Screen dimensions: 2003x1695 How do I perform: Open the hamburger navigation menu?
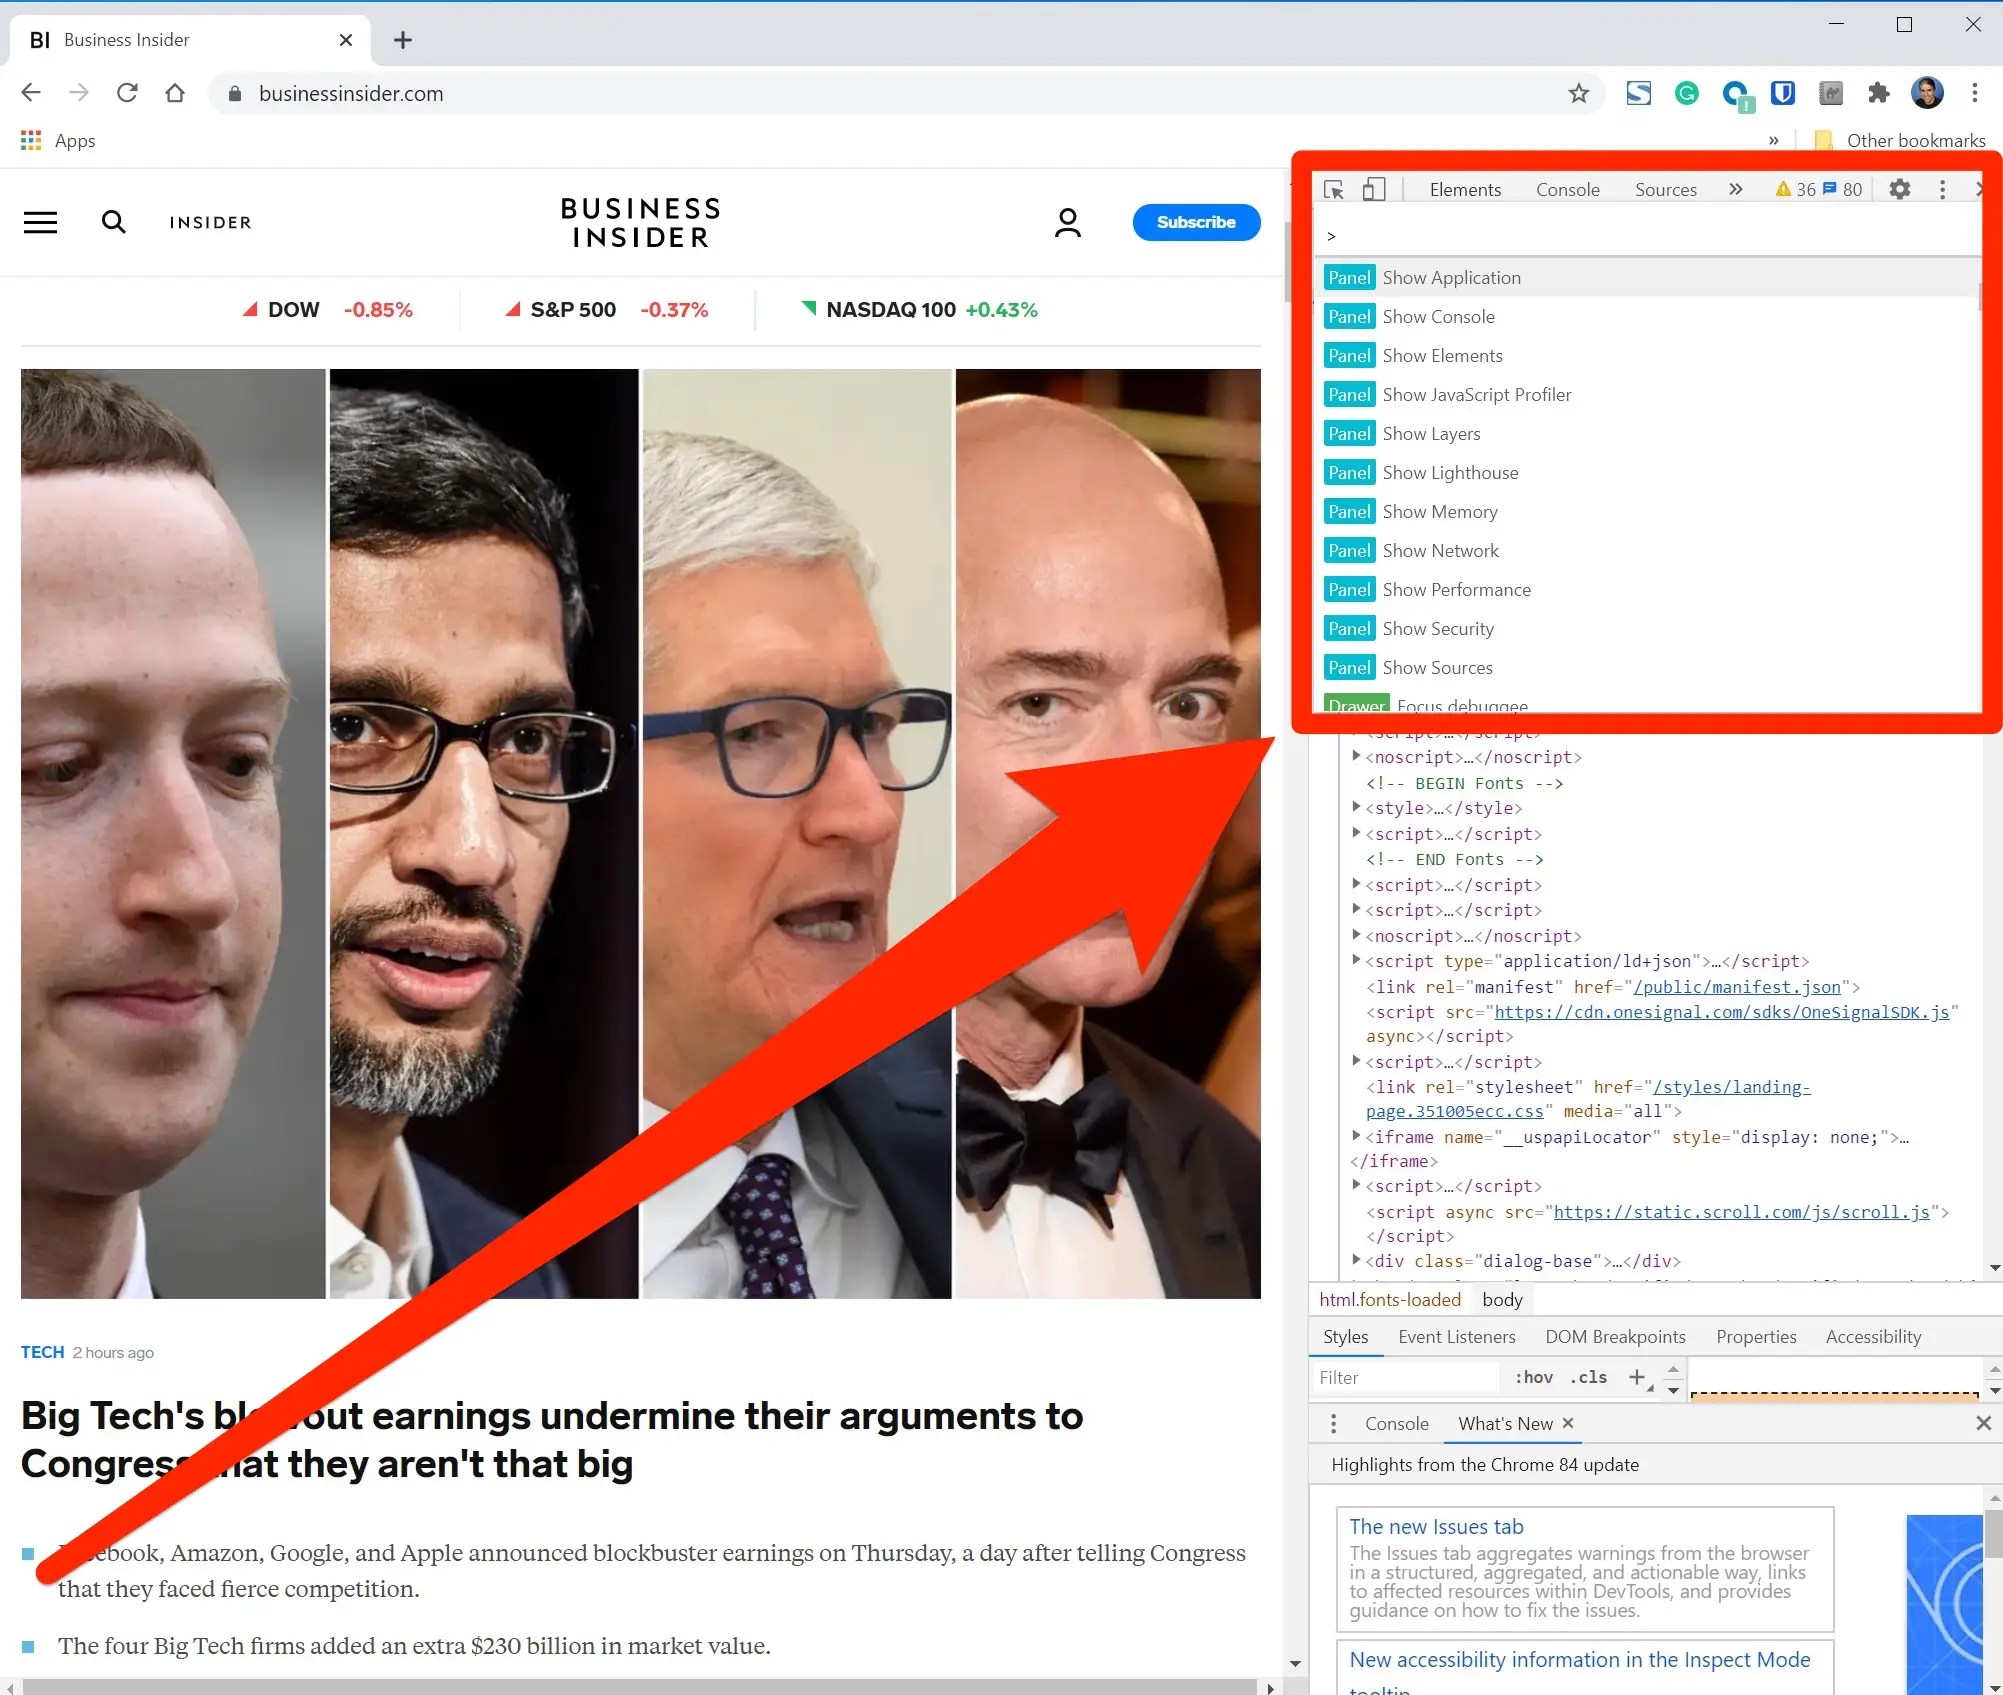click(41, 222)
